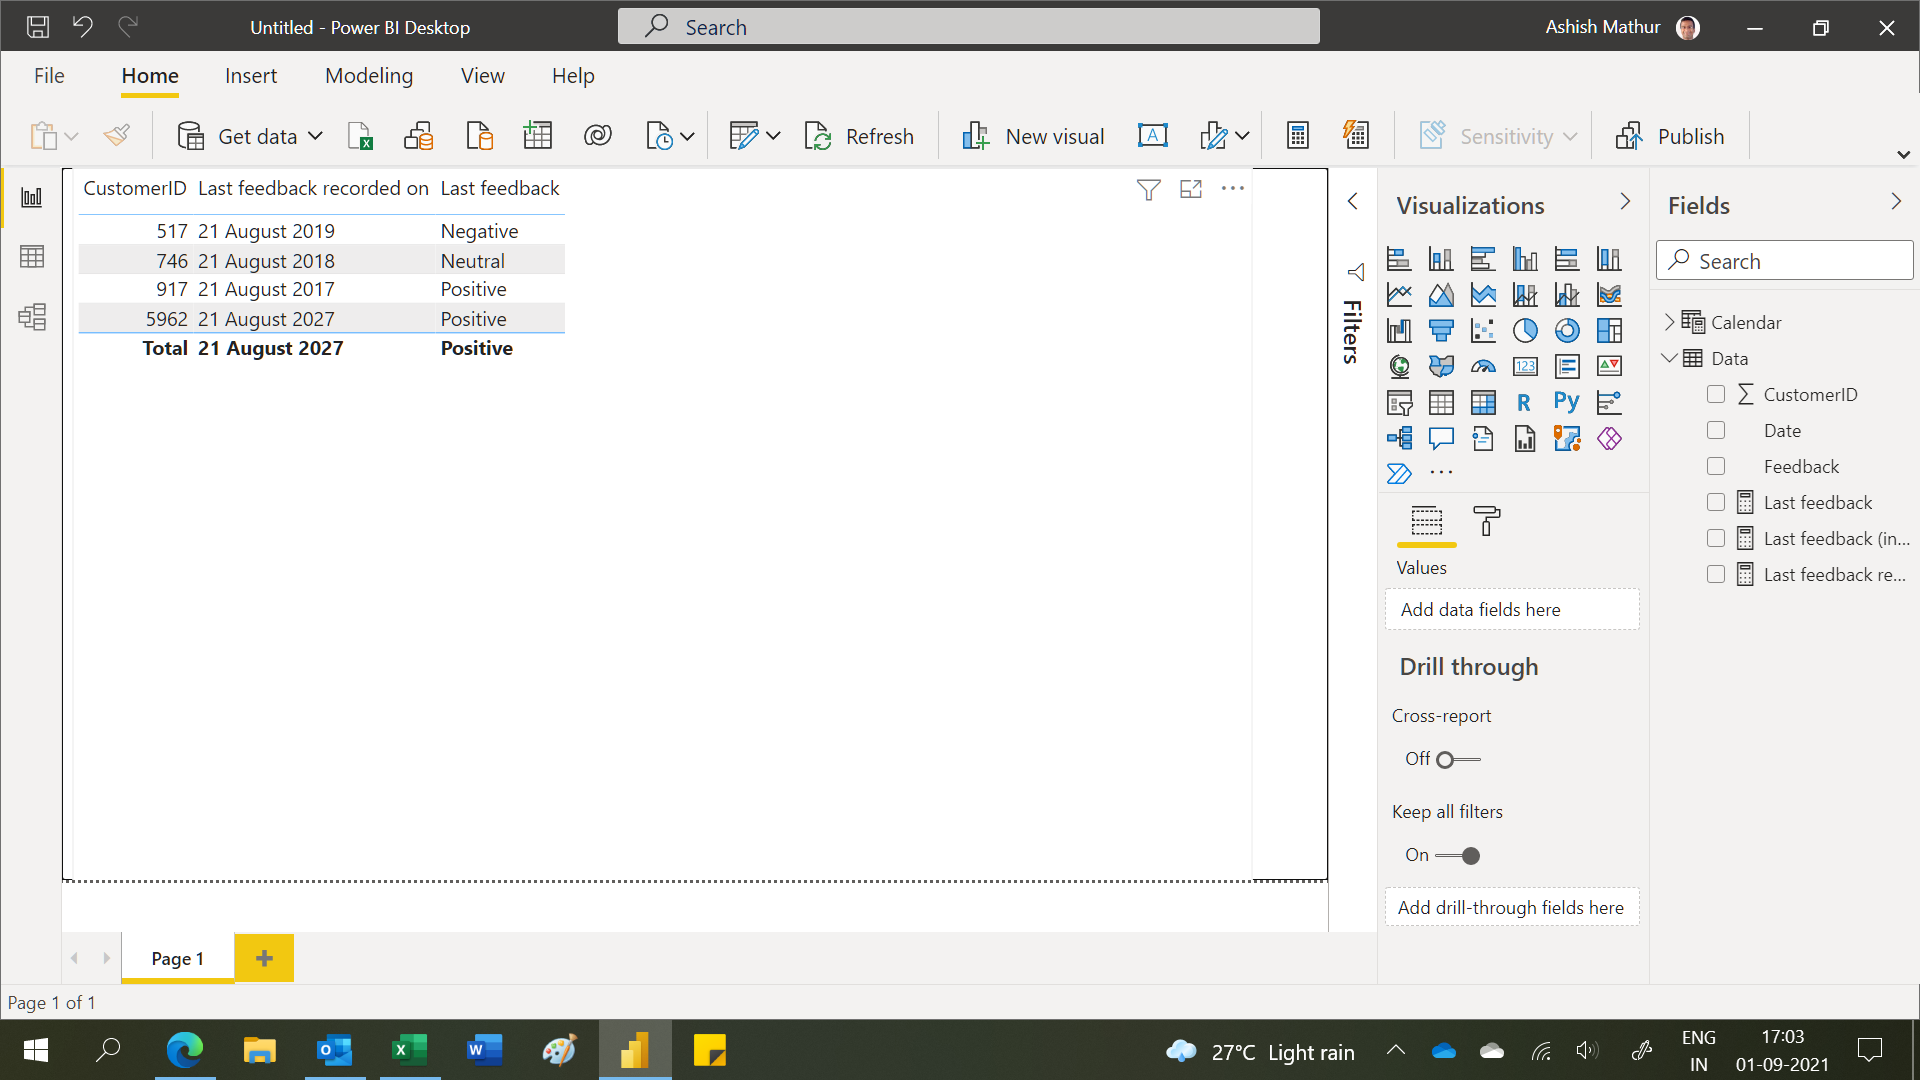Open the Model view icon
1920x1080 pixels.
[x=32, y=317]
